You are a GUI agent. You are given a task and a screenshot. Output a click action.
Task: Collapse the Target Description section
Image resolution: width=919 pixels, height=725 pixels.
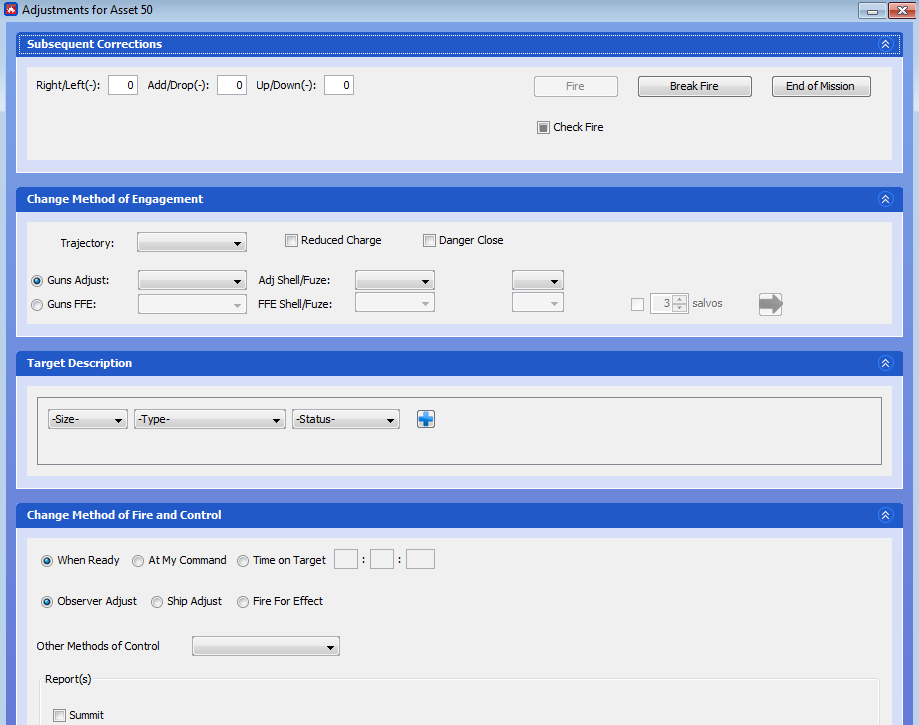pos(885,363)
